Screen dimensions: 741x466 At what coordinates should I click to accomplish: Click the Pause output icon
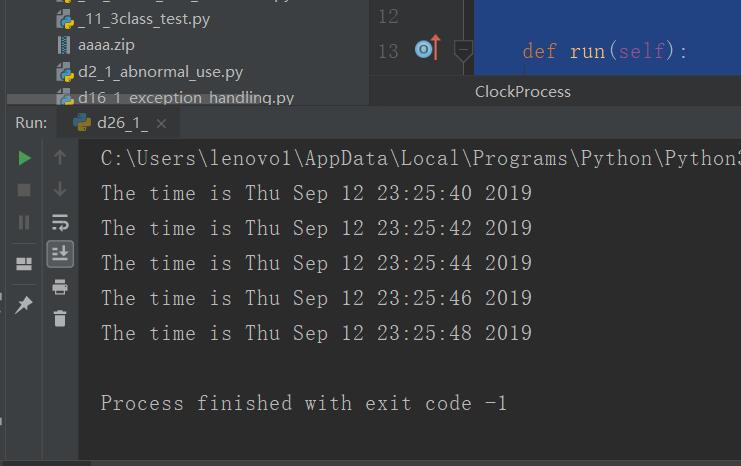(x=24, y=222)
